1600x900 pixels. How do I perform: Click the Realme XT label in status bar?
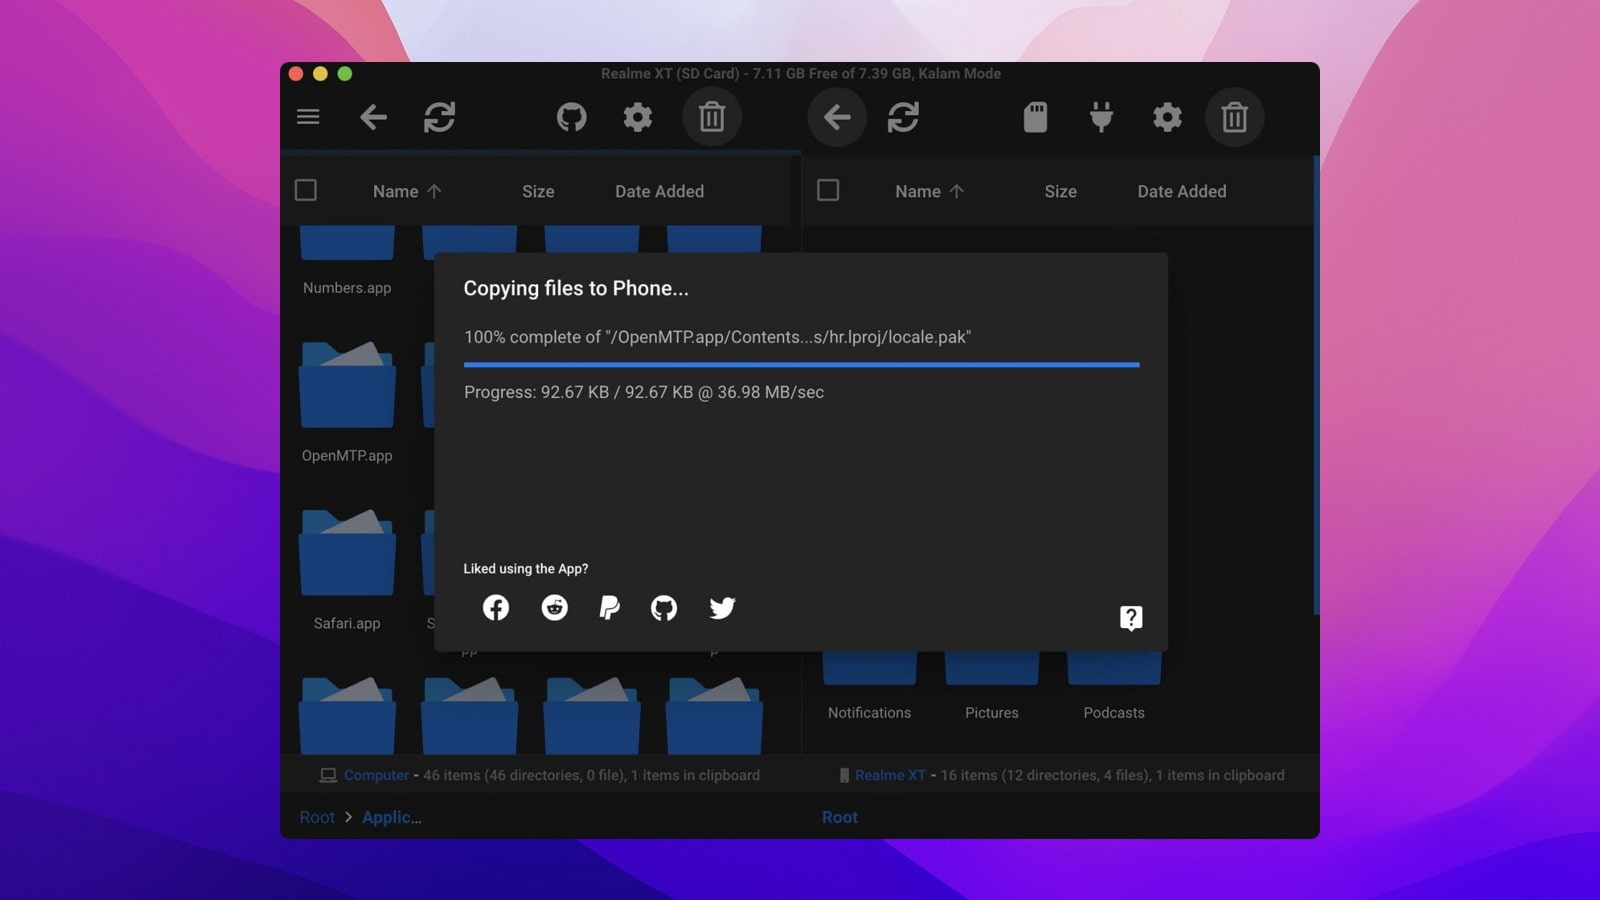[890, 775]
